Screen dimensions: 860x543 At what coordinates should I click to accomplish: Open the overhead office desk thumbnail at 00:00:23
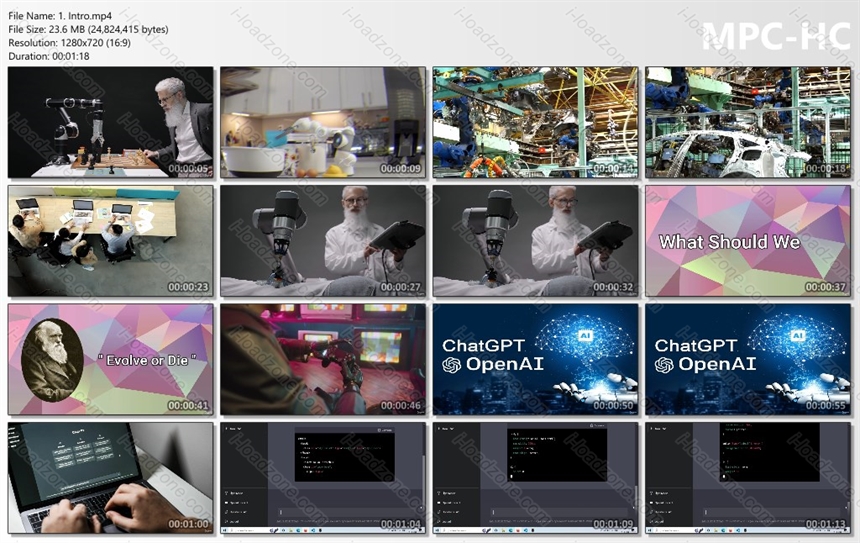[x=111, y=241]
